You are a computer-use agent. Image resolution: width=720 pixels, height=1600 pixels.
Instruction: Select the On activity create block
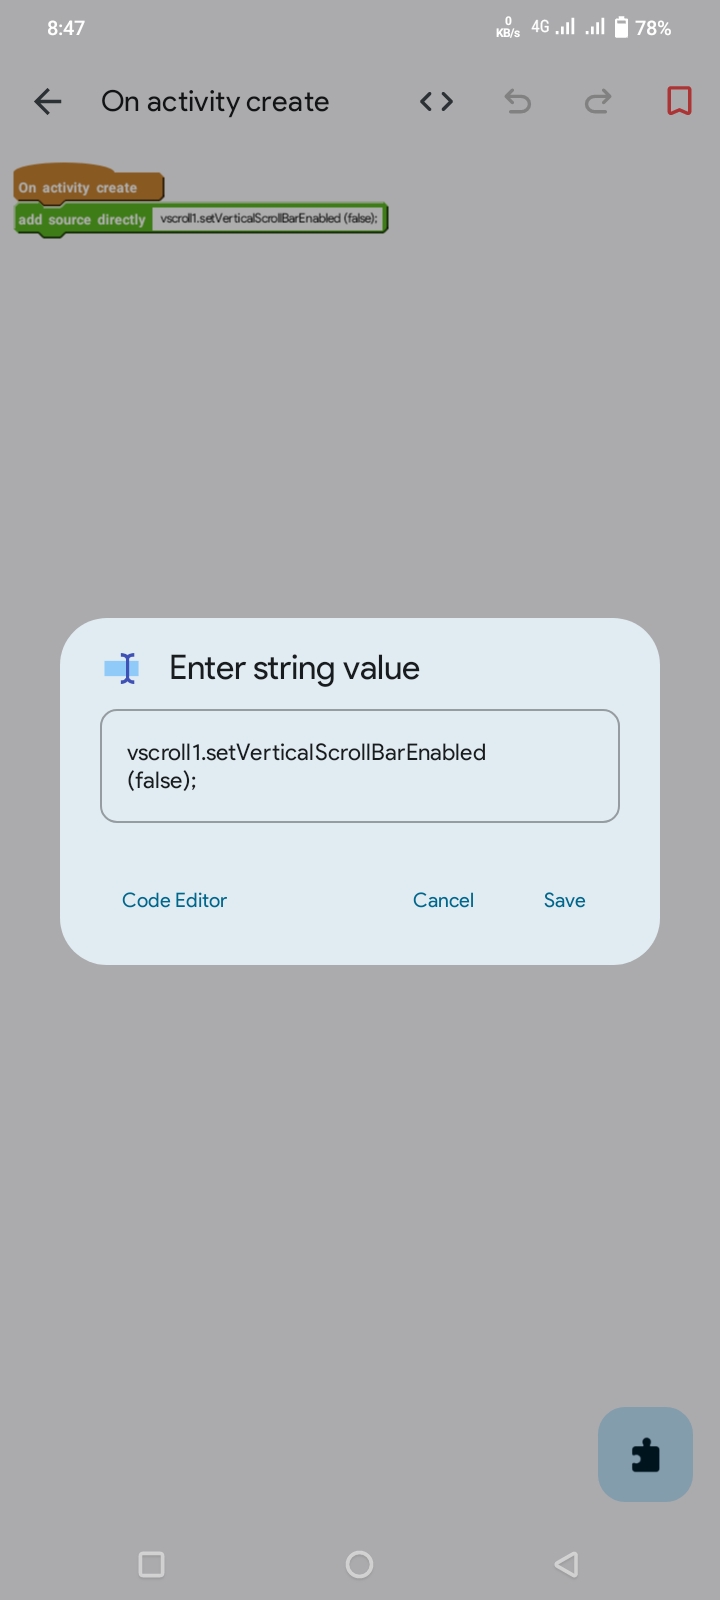88,186
